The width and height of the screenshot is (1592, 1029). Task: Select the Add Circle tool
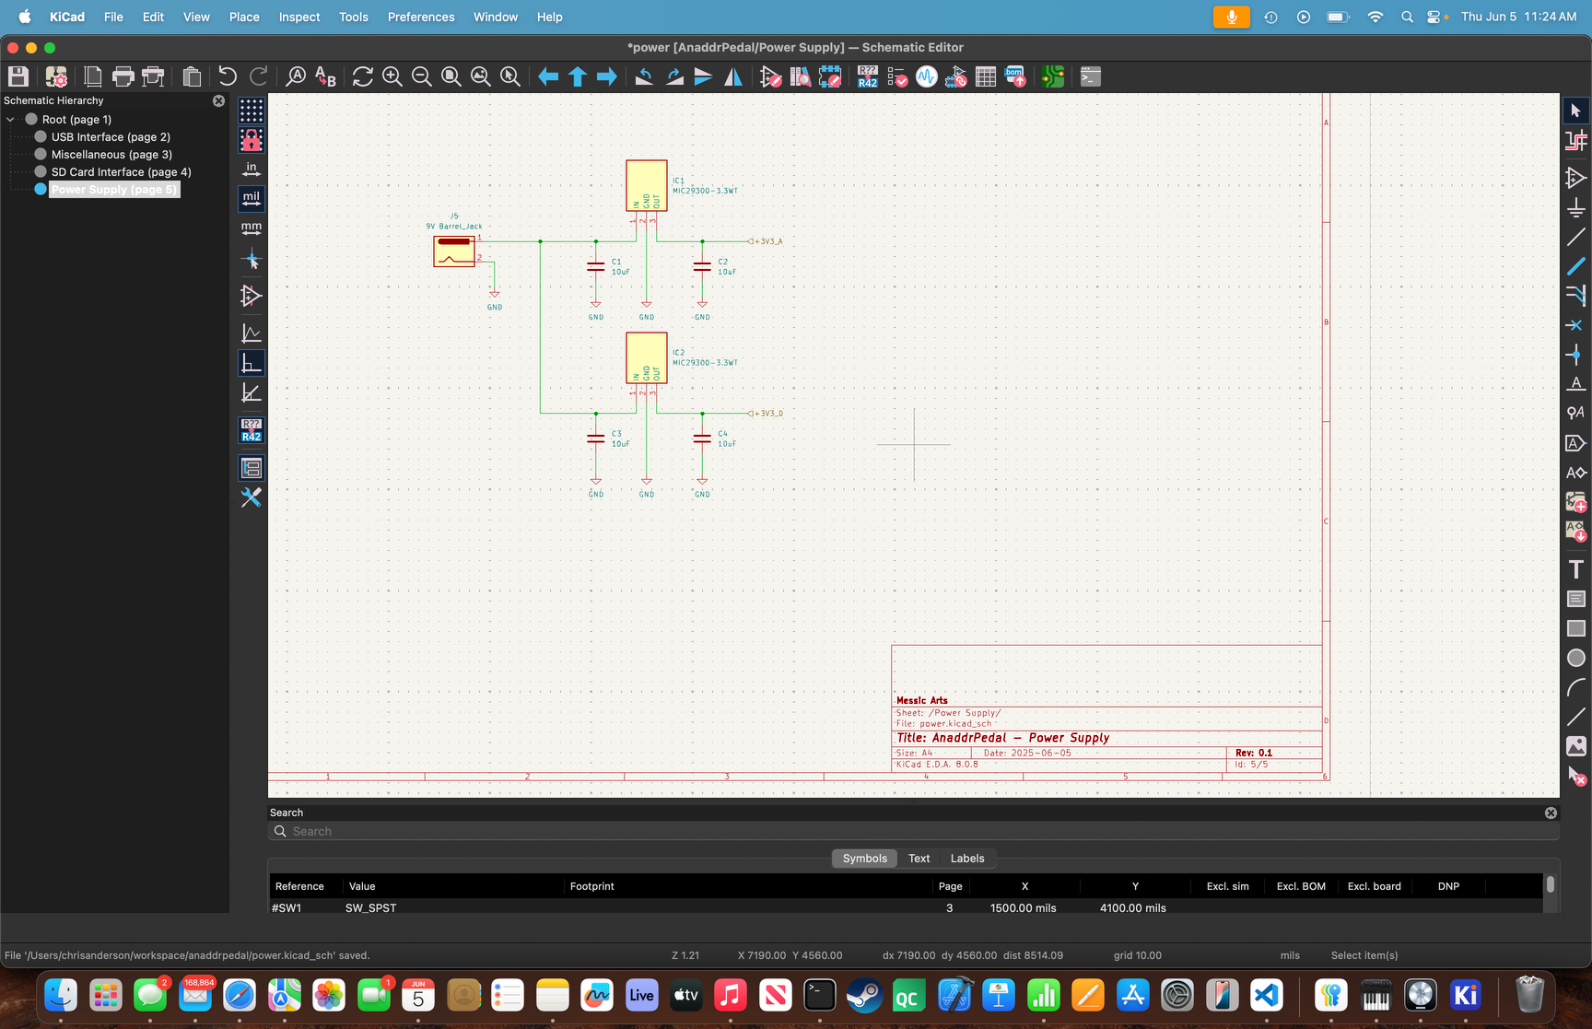point(1576,658)
